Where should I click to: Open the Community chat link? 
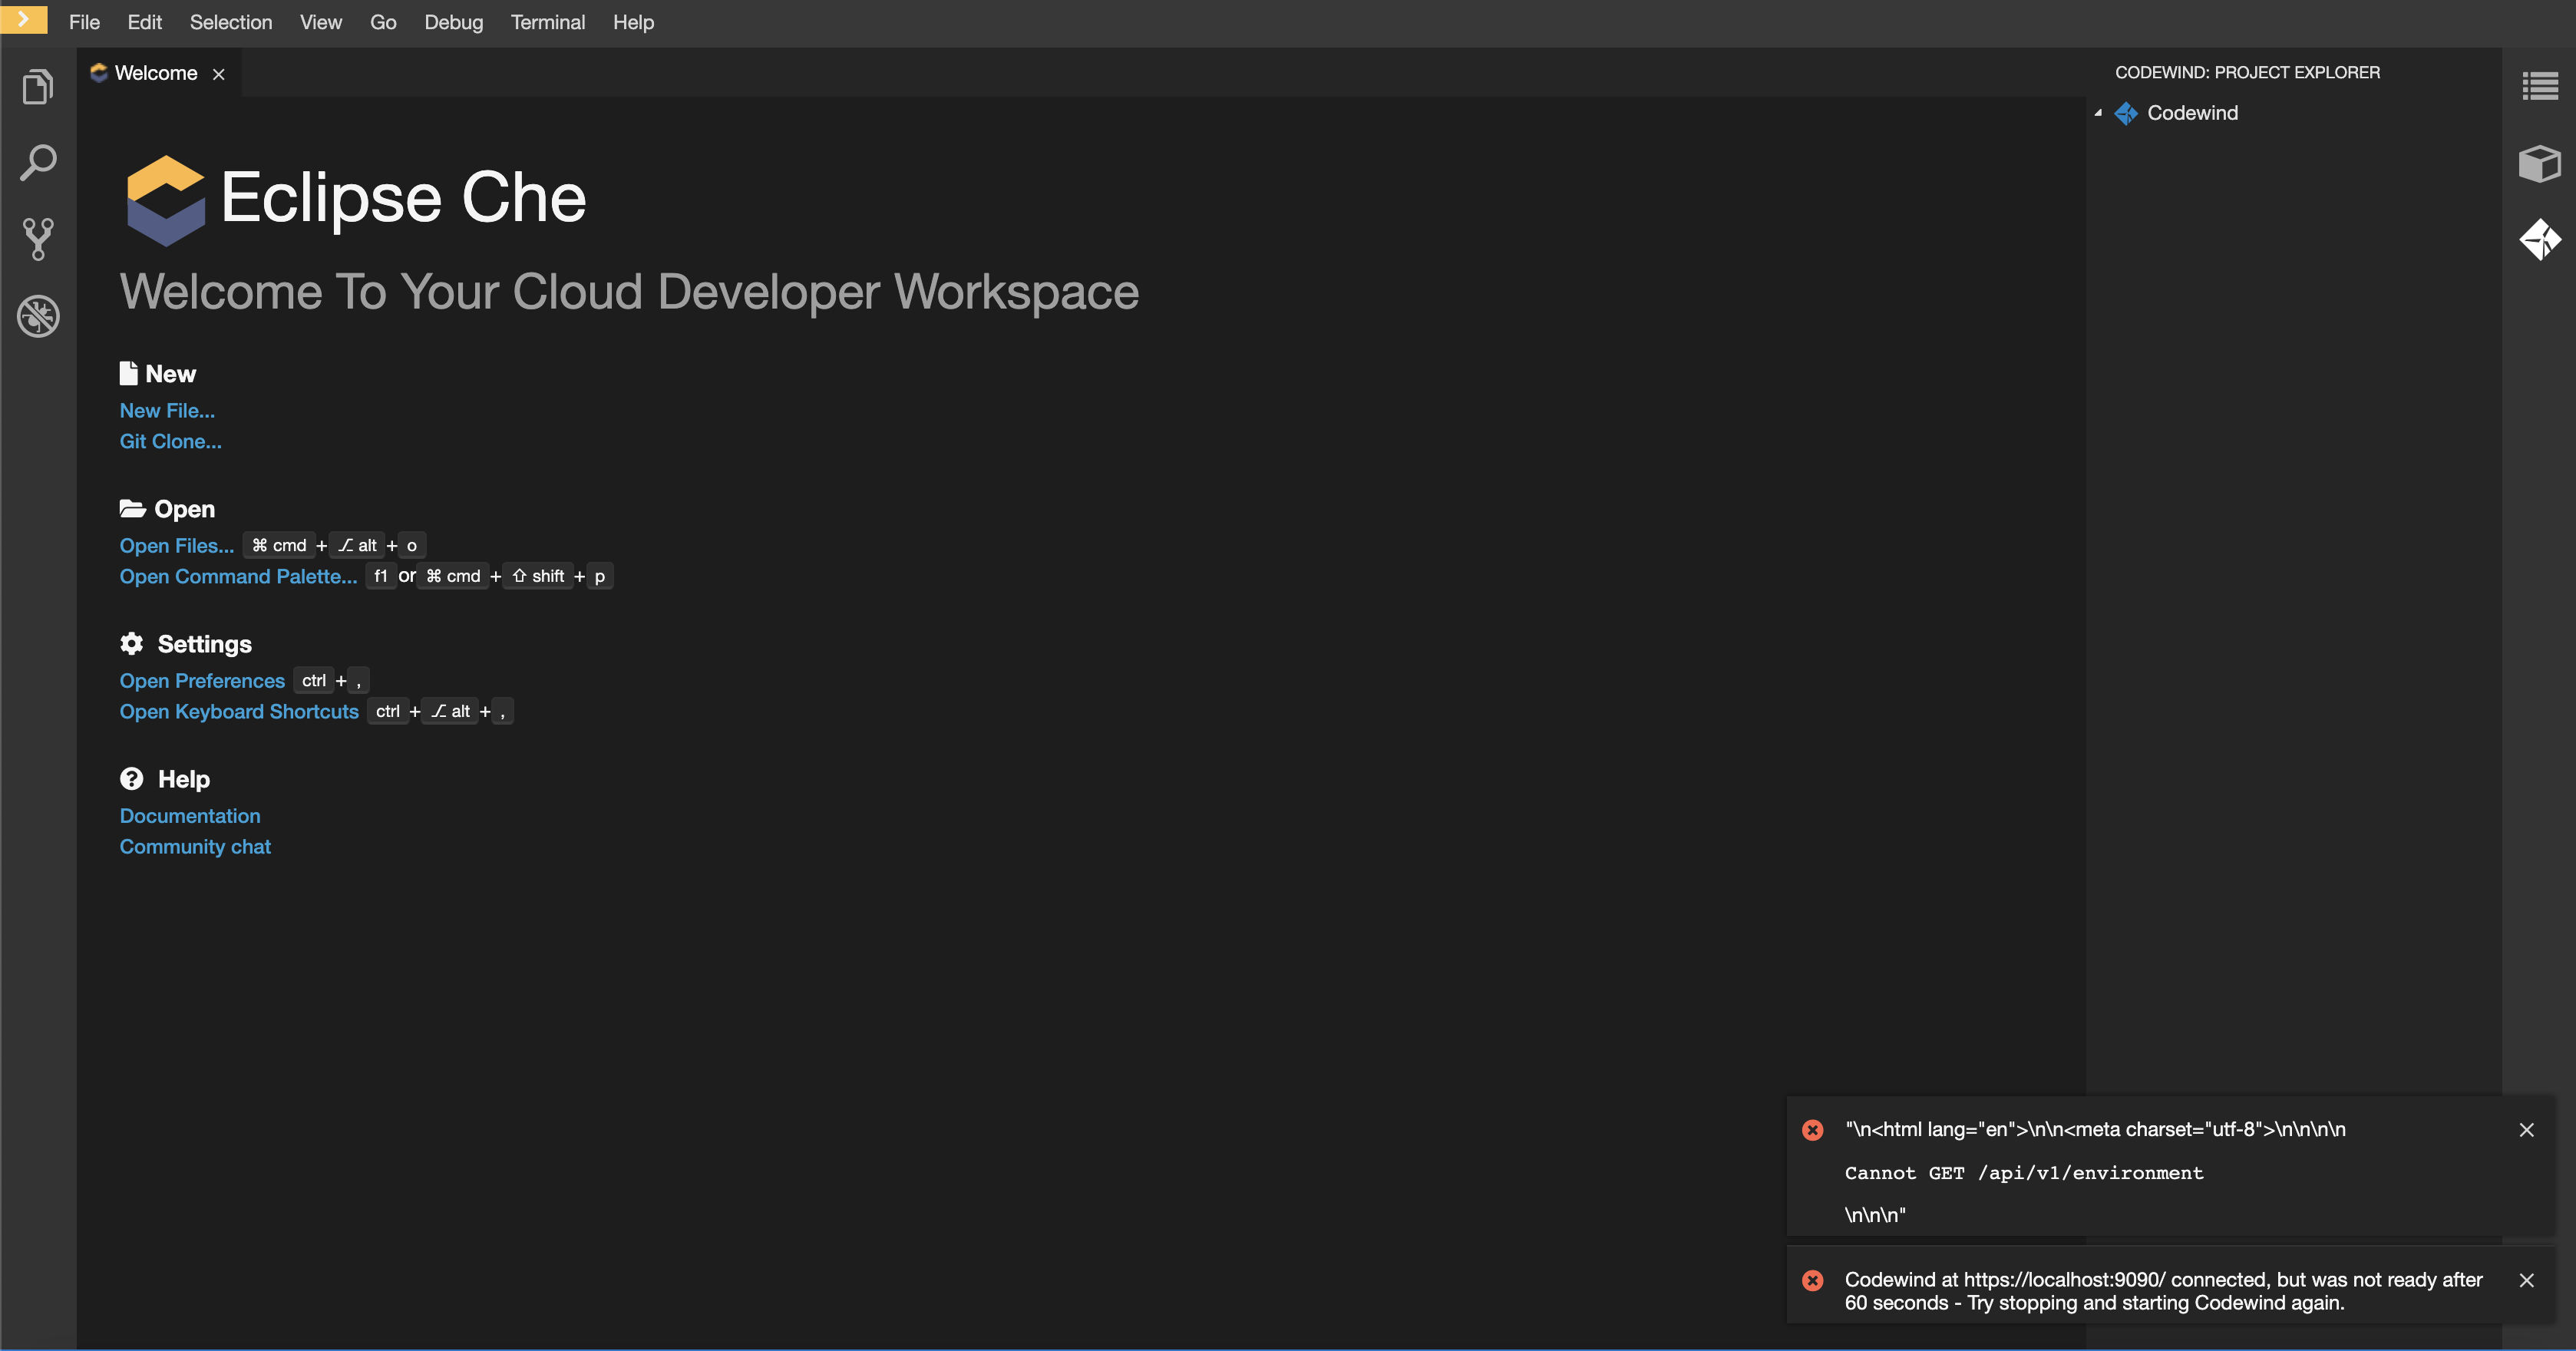[x=195, y=846]
